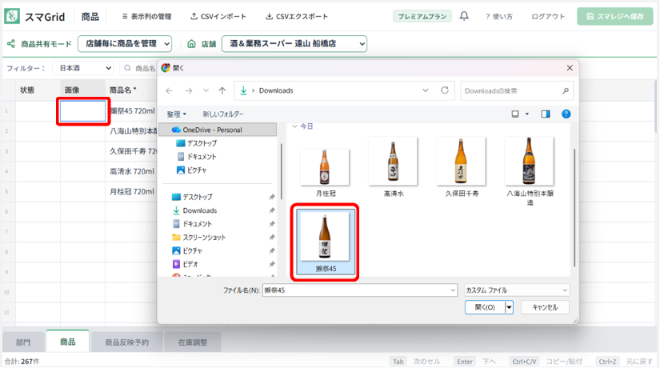Select OneDrive - Personal in tree
Screen dimensions: 660x368
pos(218,130)
